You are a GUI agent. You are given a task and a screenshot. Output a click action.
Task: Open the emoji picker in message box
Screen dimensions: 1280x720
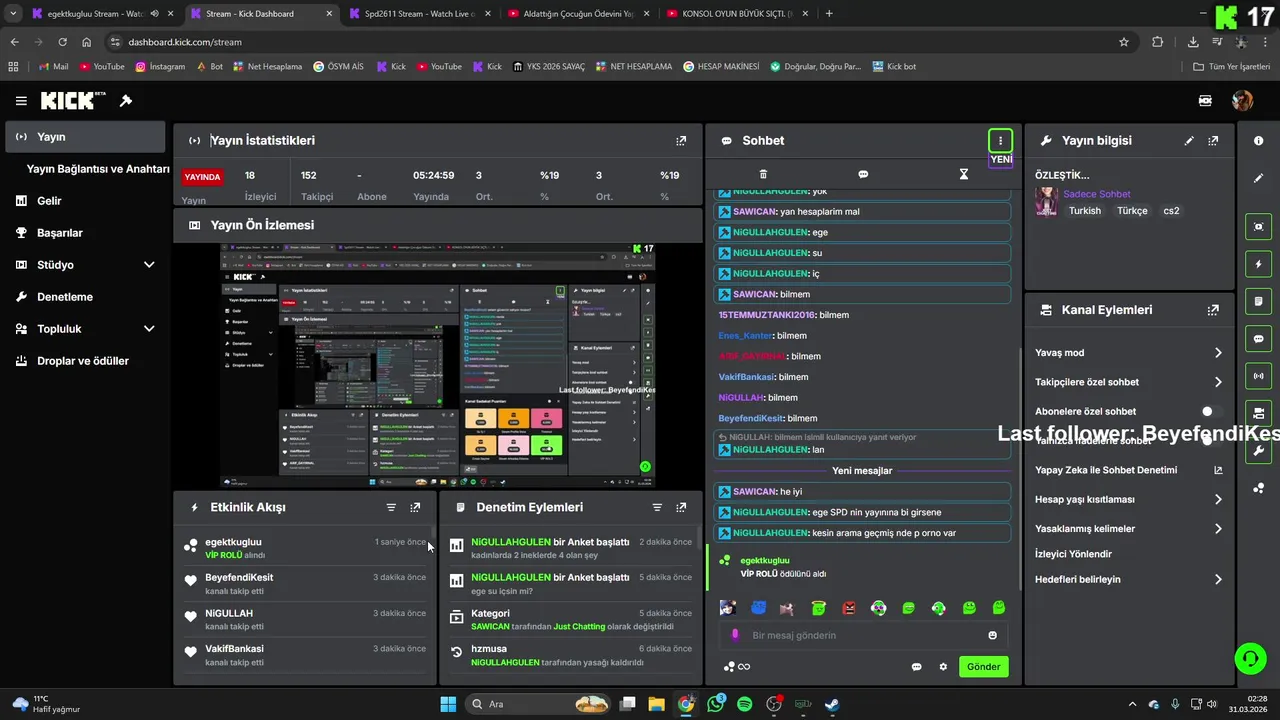click(x=992, y=635)
